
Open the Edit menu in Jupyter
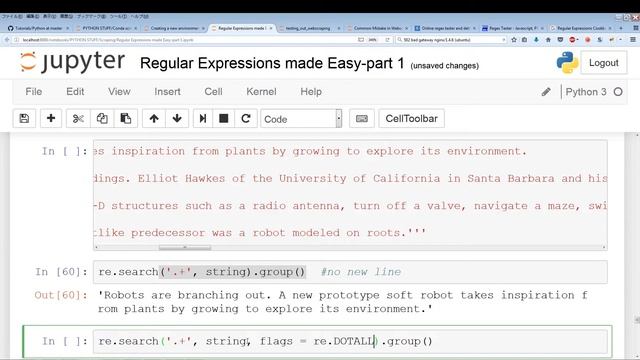coord(75,92)
